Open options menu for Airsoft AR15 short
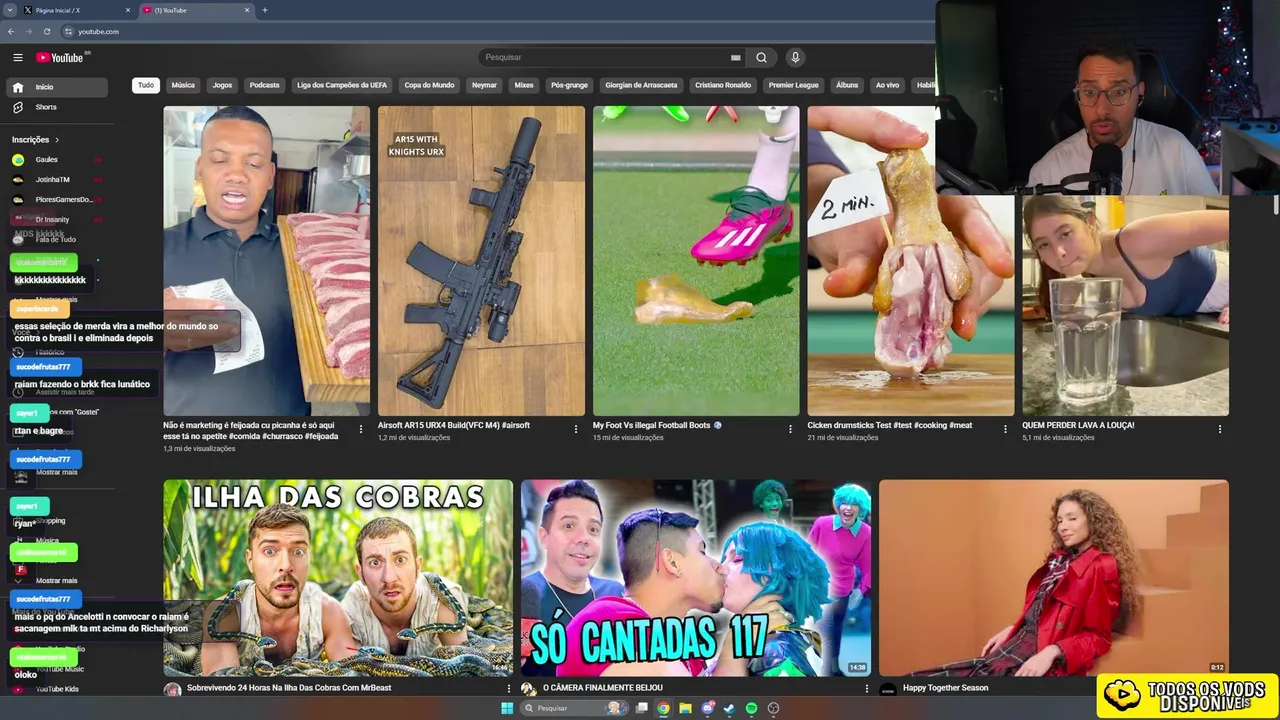This screenshot has width=1280, height=720. coord(576,429)
